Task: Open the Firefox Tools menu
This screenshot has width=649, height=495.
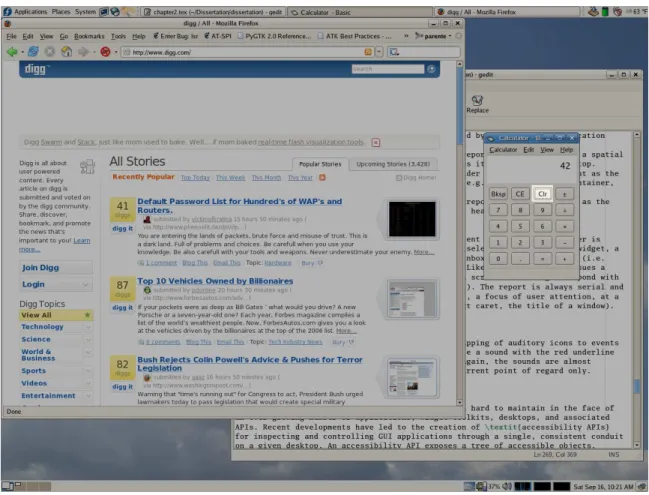Action: [118, 36]
